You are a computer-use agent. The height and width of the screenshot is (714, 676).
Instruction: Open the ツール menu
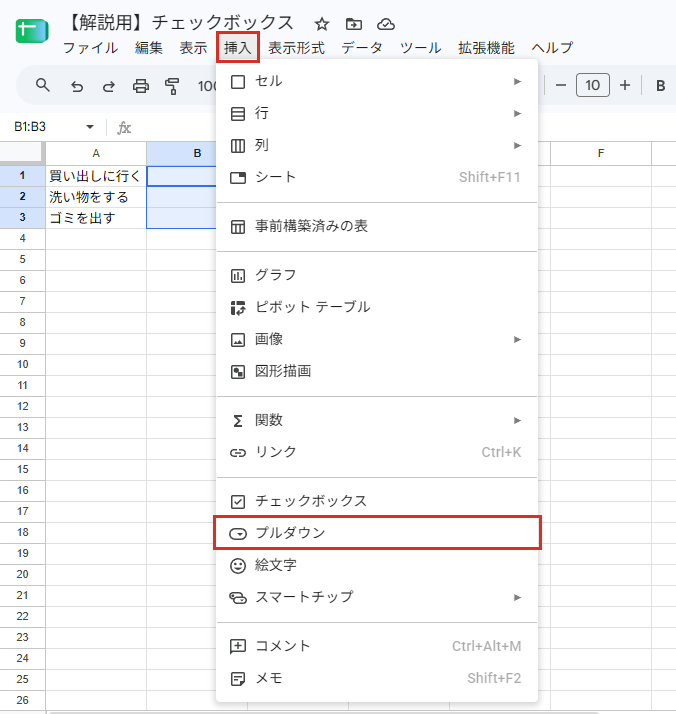420,48
